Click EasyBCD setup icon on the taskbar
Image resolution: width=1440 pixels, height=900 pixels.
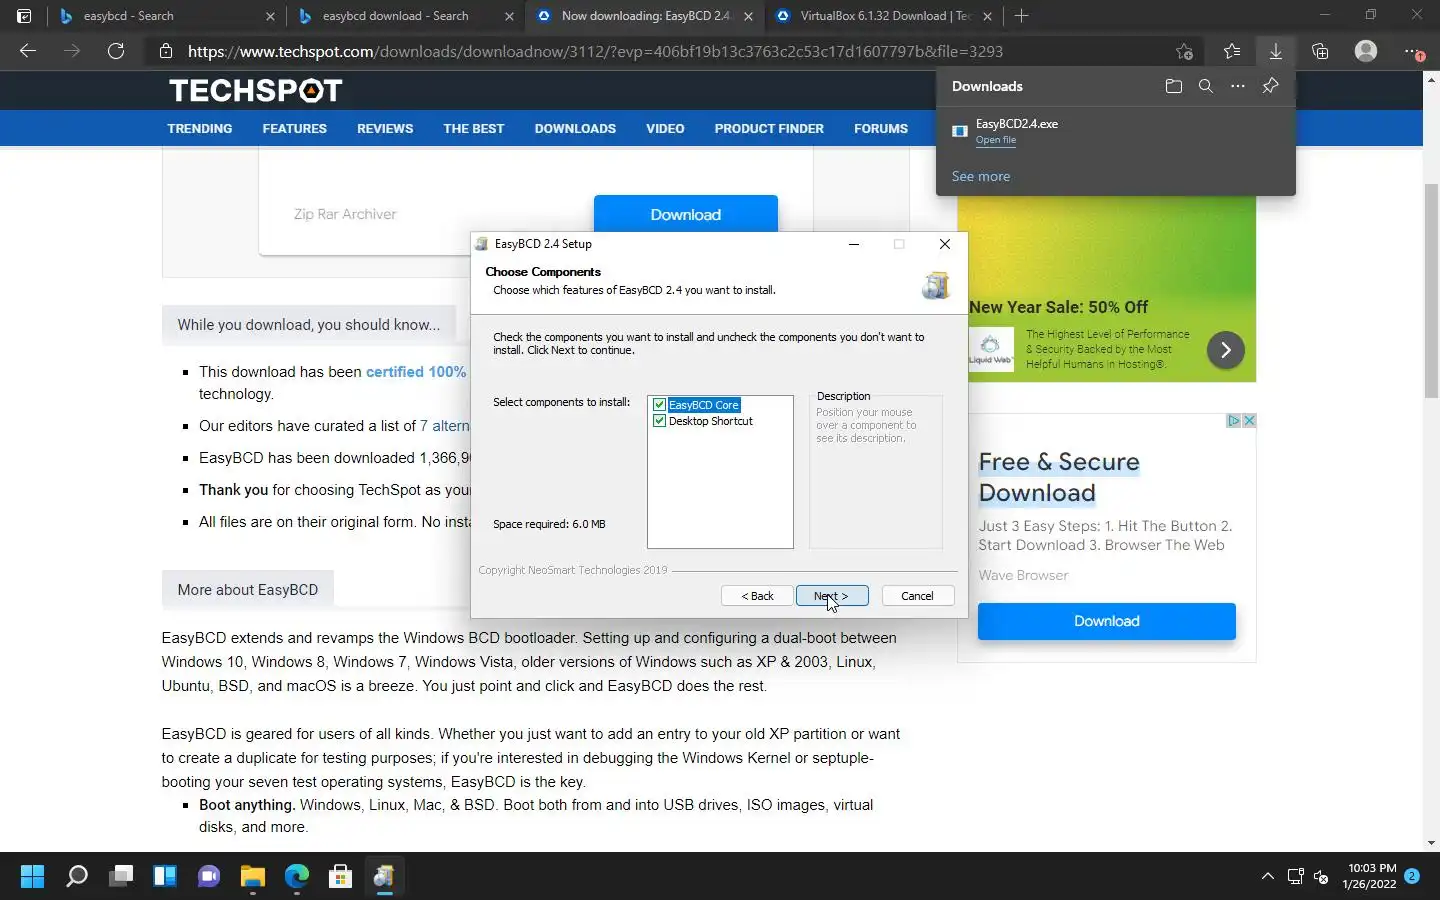coord(385,877)
